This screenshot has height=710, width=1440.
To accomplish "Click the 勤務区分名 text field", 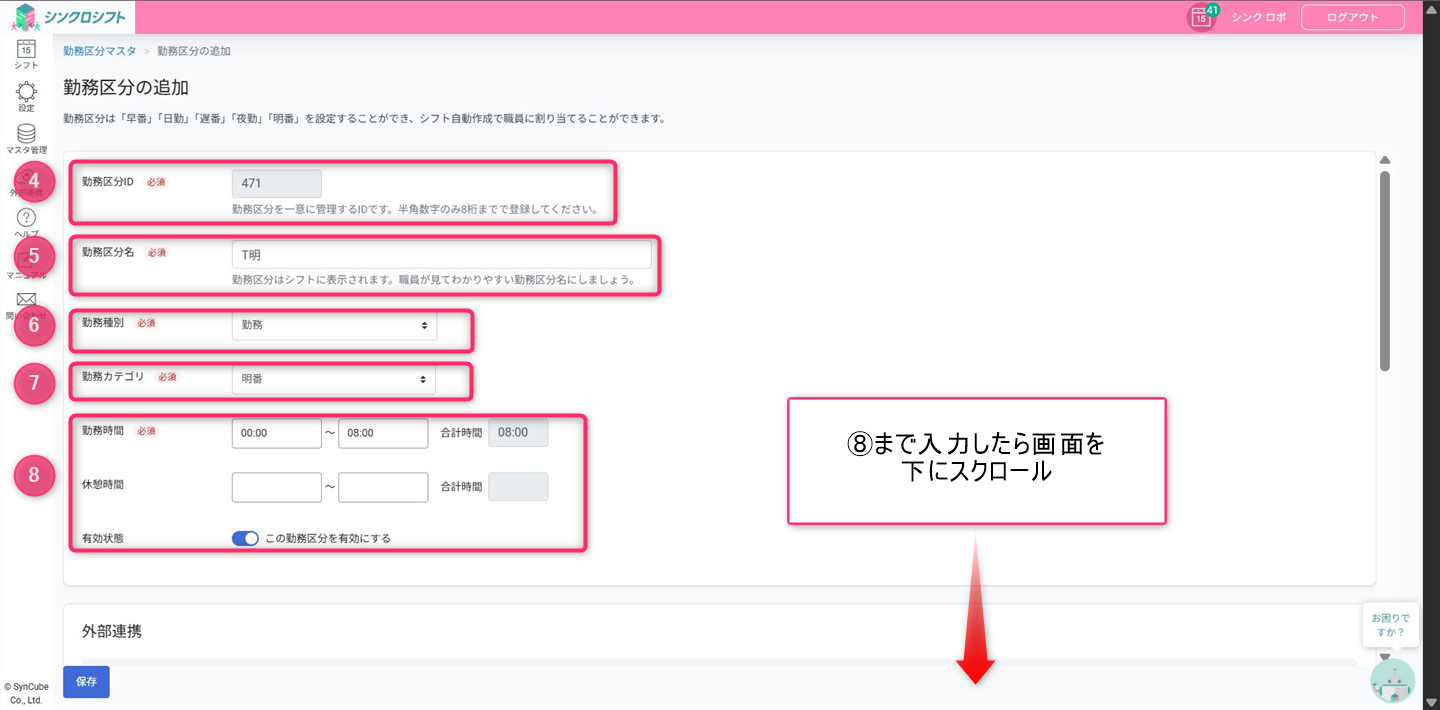I will click(x=441, y=255).
